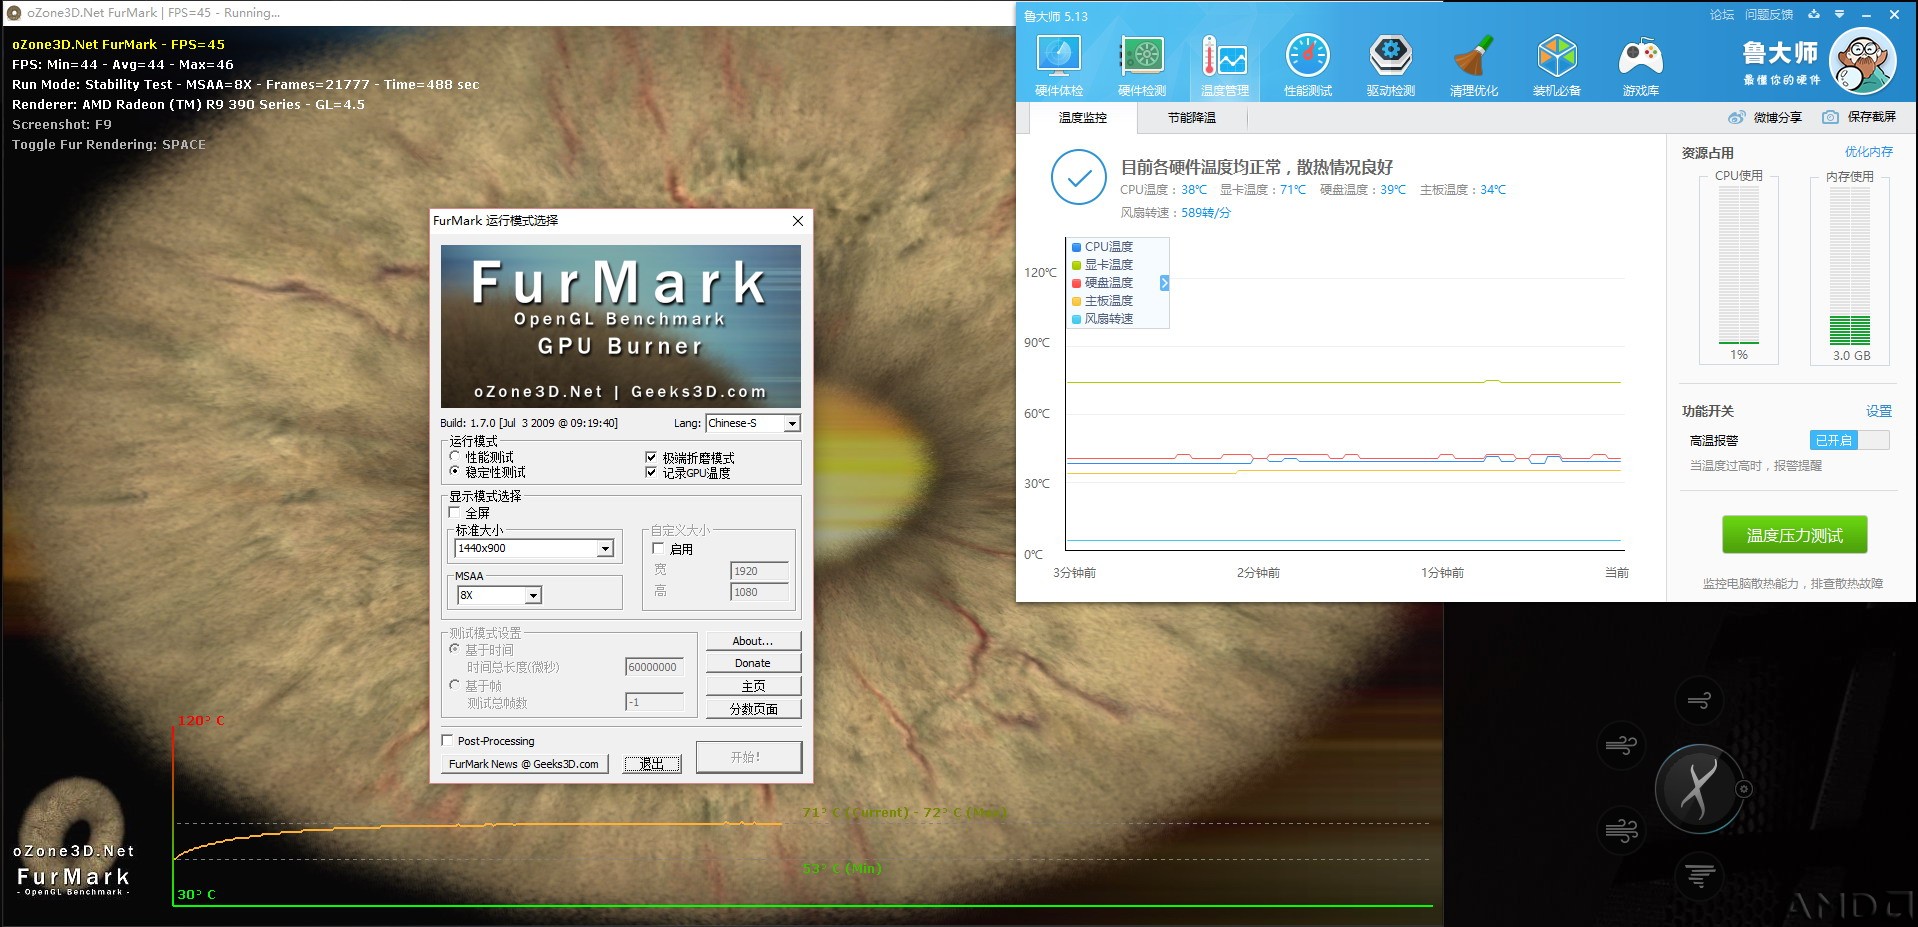Click FurMark Donate button
The height and width of the screenshot is (927, 1918).
pyautogui.click(x=753, y=663)
